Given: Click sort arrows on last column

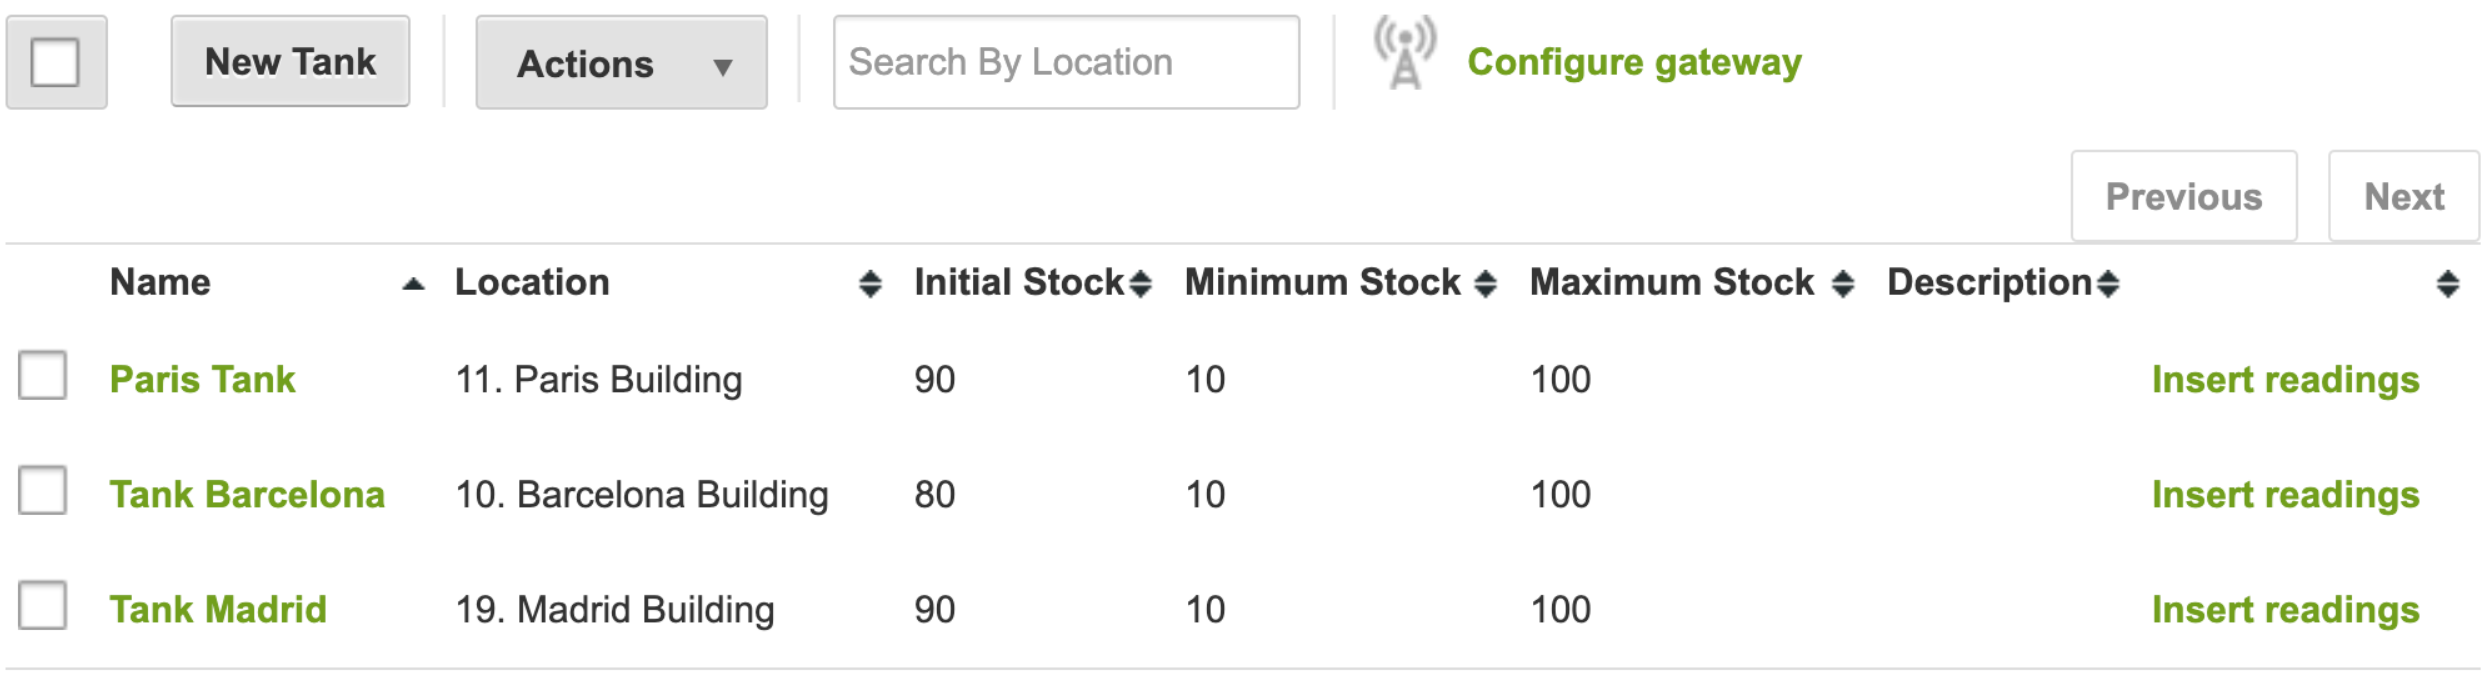Looking at the screenshot, I should click(2447, 284).
